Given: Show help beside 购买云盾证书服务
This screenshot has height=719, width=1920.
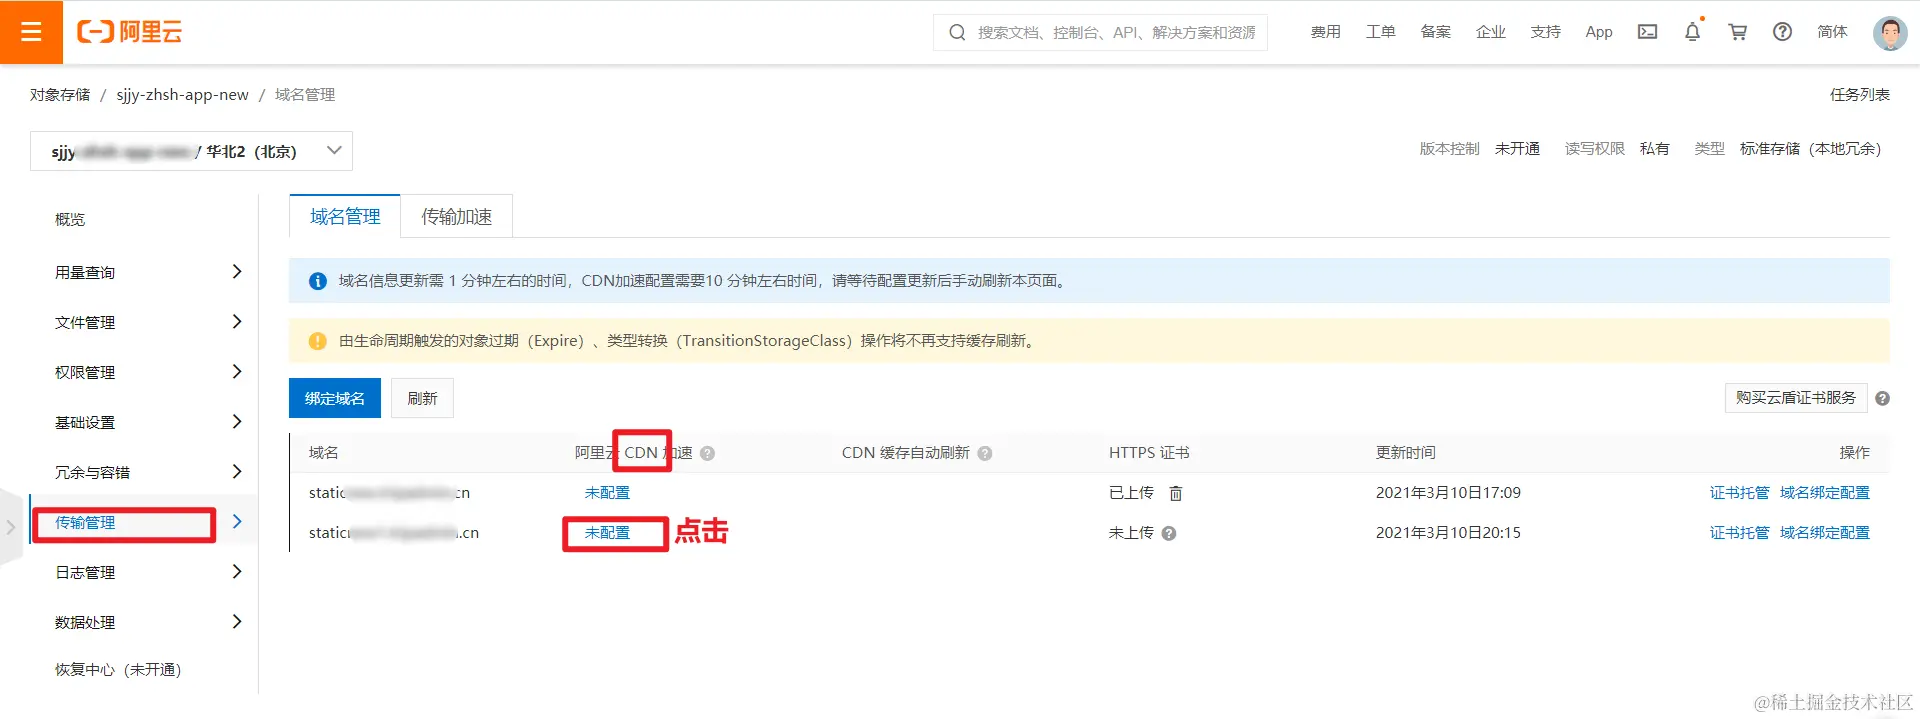Looking at the screenshot, I should click(x=1882, y=398).
